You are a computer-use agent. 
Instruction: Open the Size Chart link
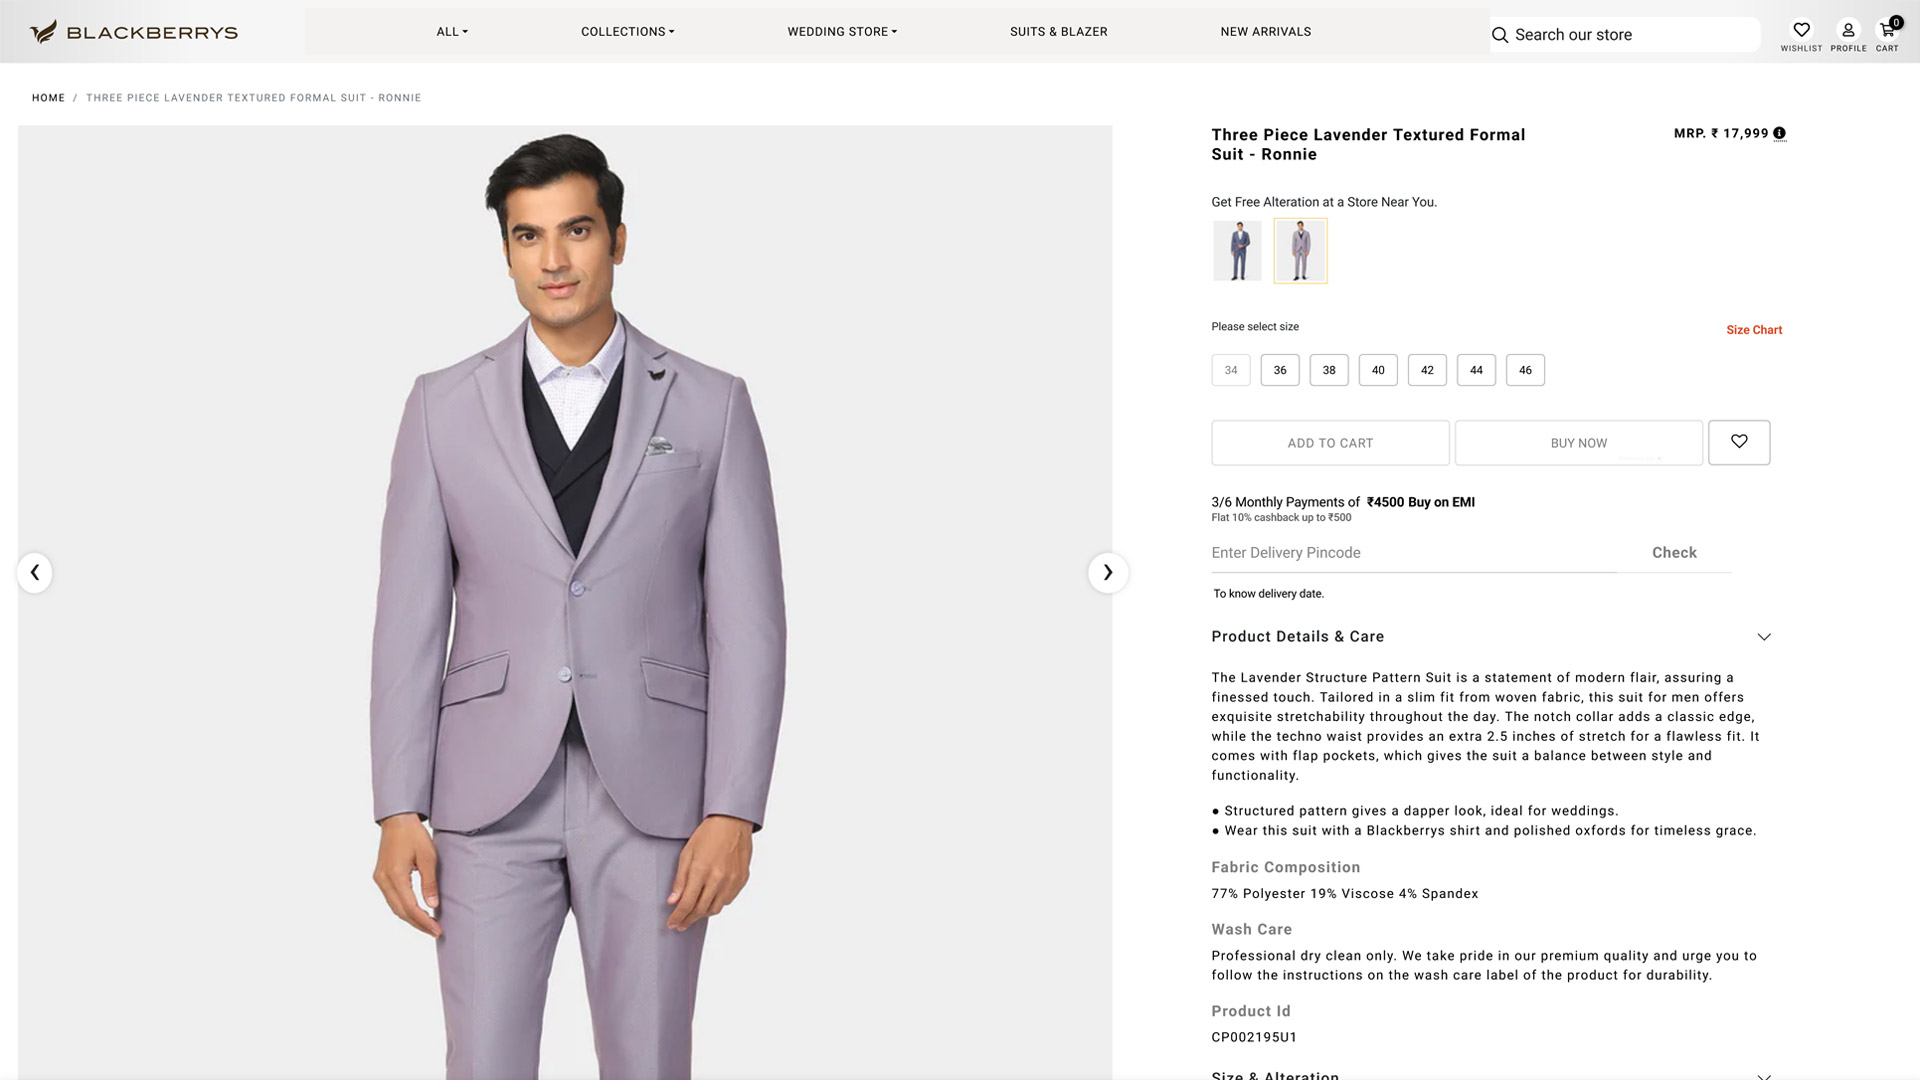(x=1754, y=330)
